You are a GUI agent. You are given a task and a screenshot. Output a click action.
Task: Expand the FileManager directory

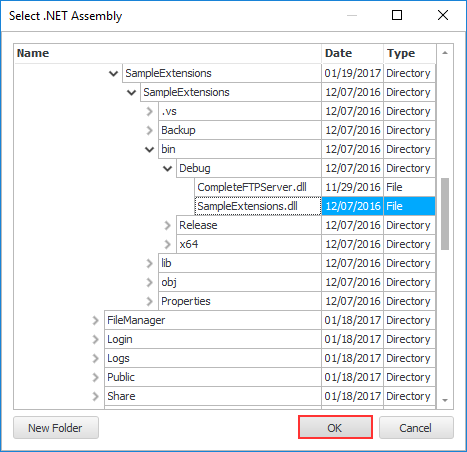(95, 320)
